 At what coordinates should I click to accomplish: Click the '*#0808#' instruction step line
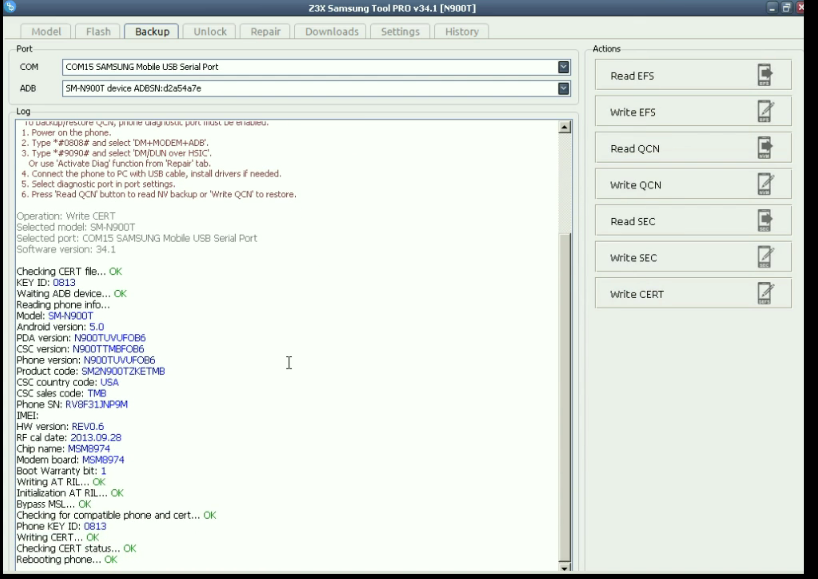pyautogui.click(x=115, y=143)
